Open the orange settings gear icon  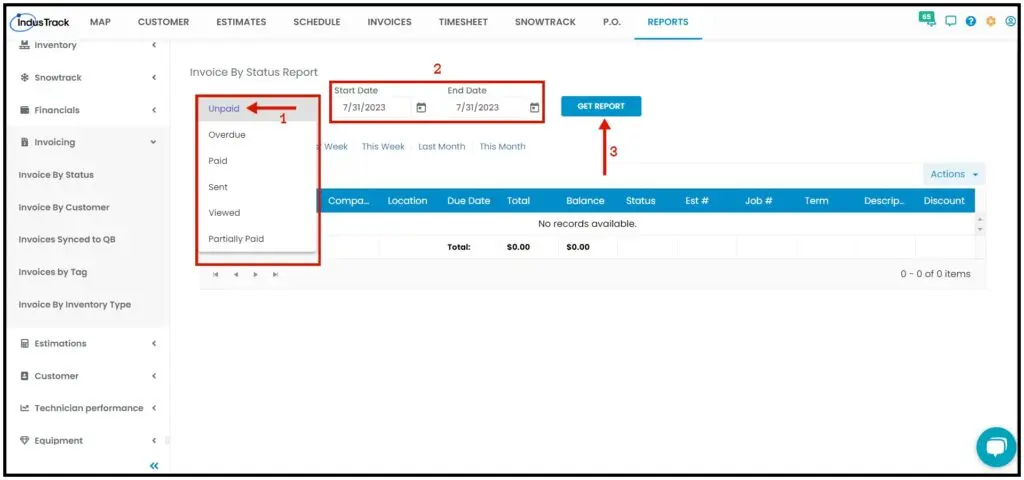coord(991,22)
